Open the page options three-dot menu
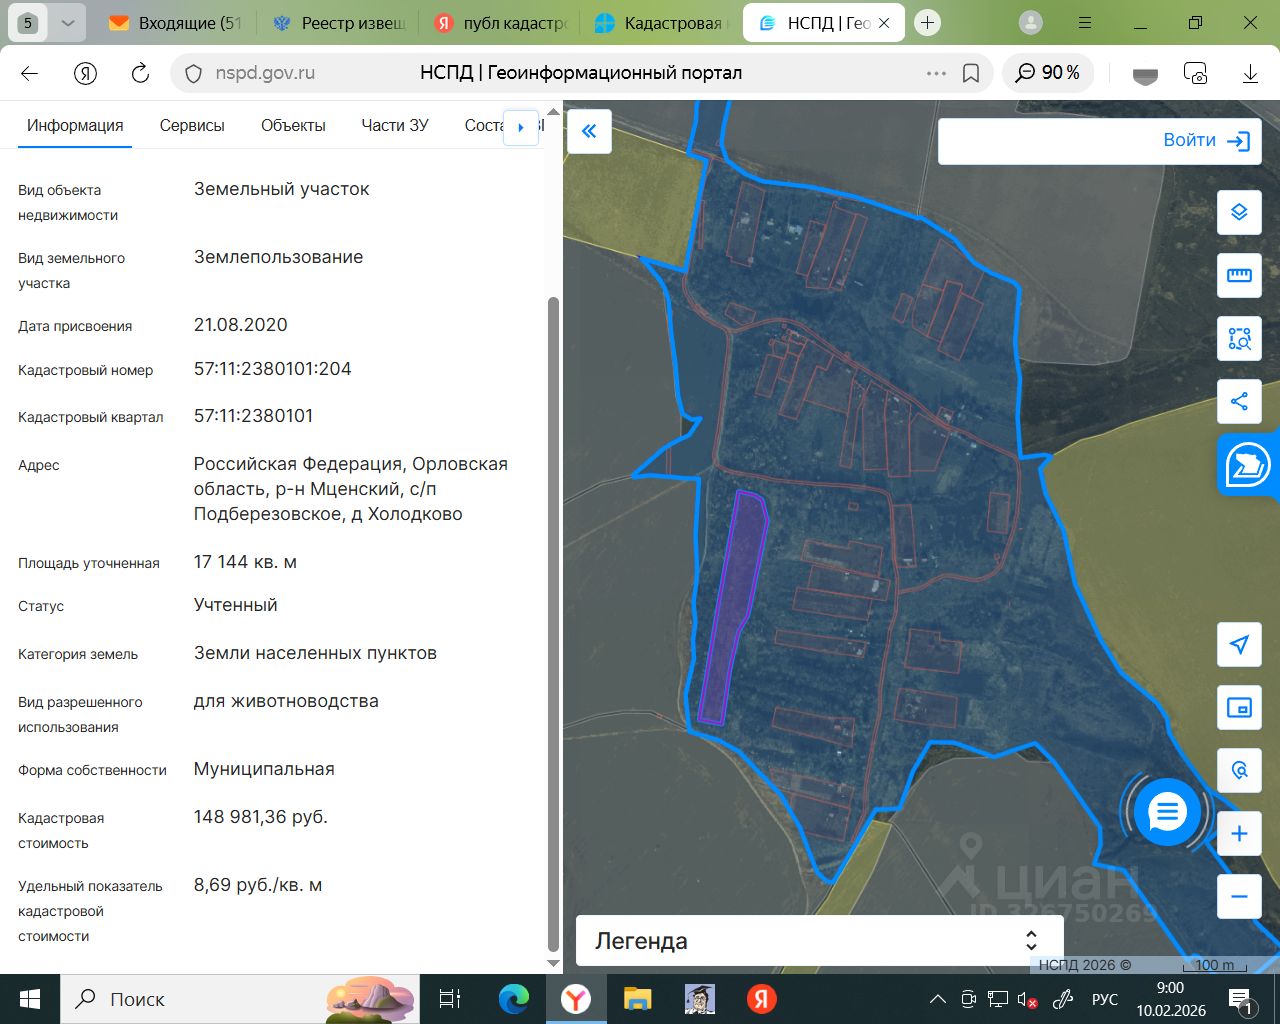 click(x=936, y=73)
